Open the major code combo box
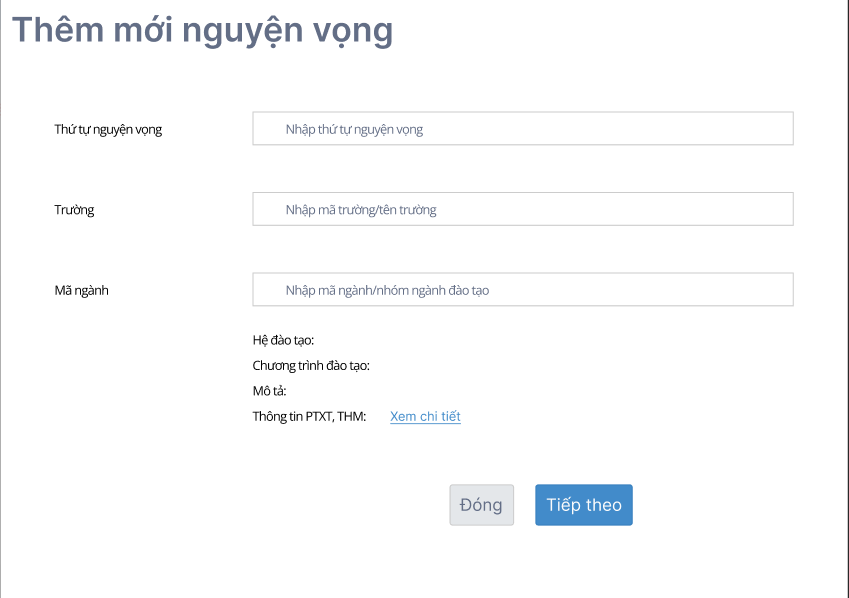The image size is (849, 598). [x=522, y=290]
